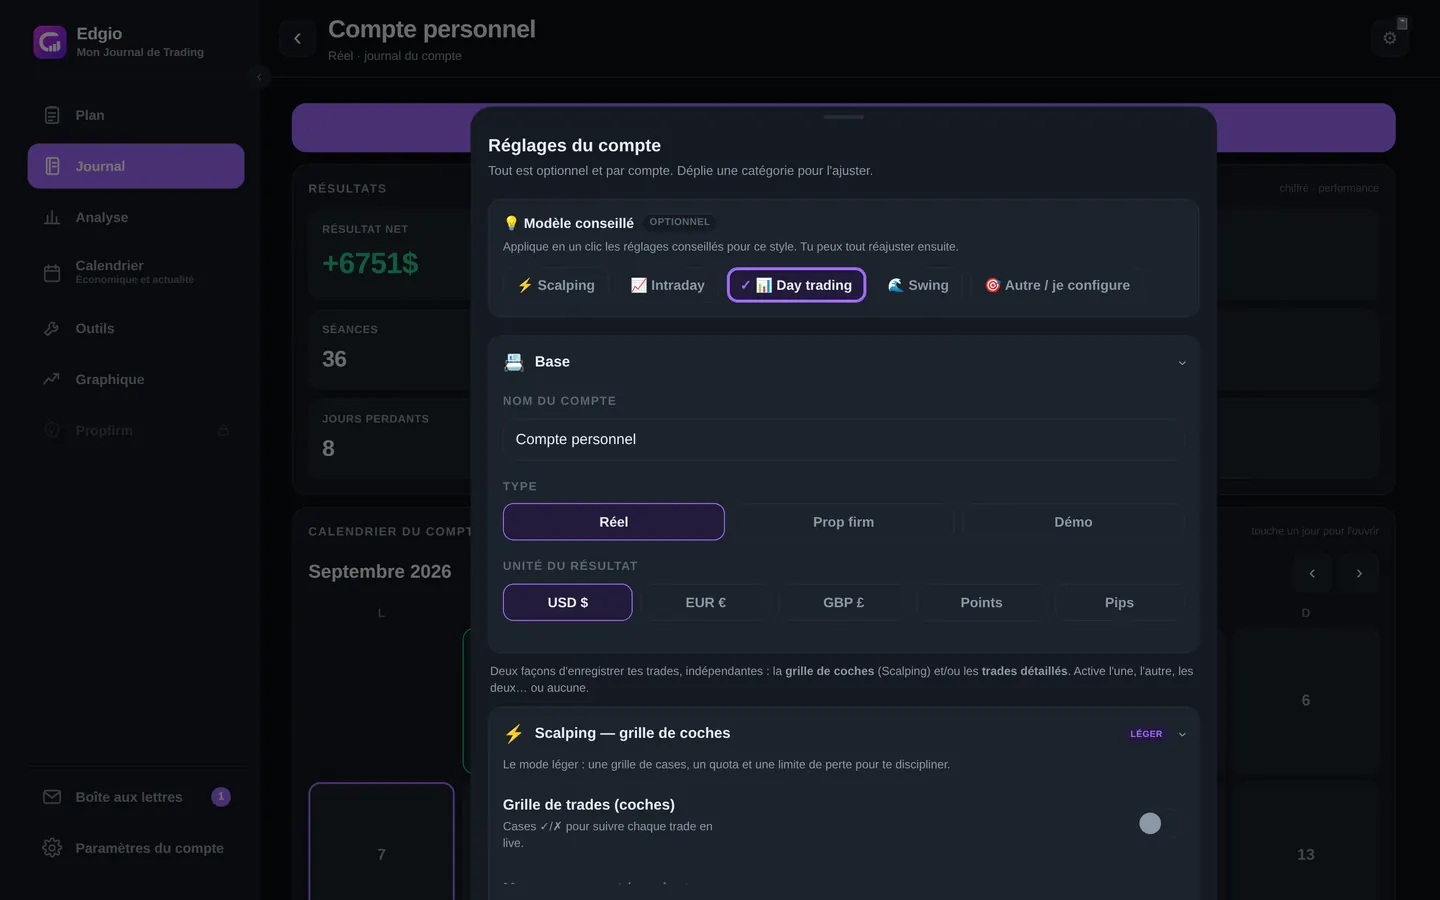Open the Plan sidebar icon

coord(52,115)
